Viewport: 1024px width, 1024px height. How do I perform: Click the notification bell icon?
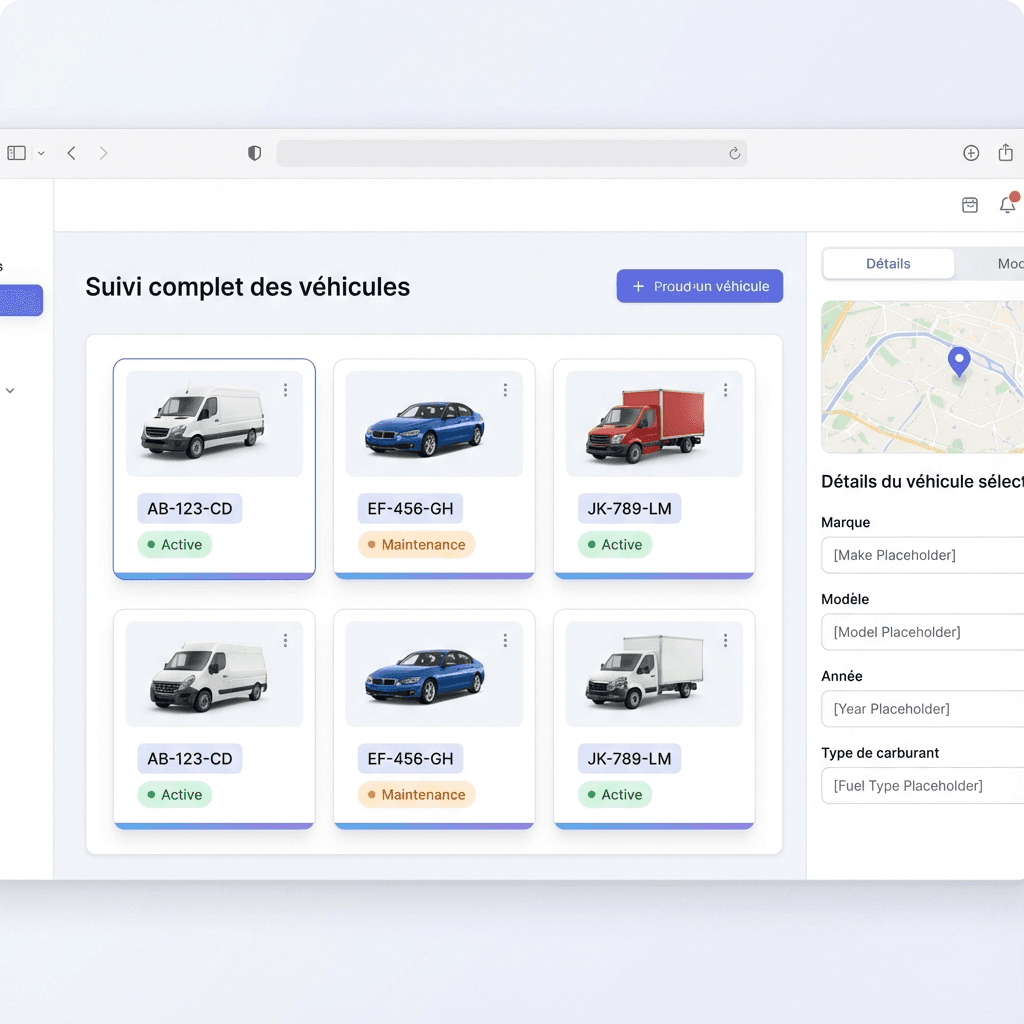pyautogui.click(x=1007, y=205)
